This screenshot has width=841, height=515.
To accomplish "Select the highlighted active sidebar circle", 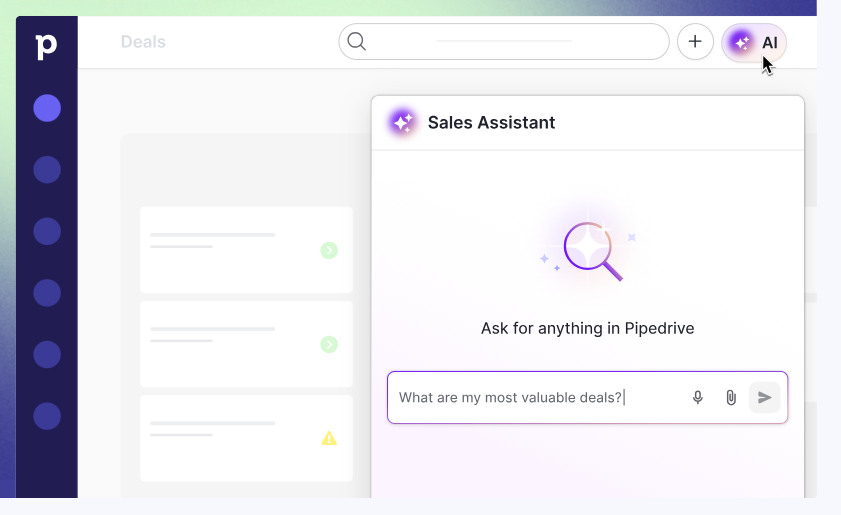I will [47, 108].
